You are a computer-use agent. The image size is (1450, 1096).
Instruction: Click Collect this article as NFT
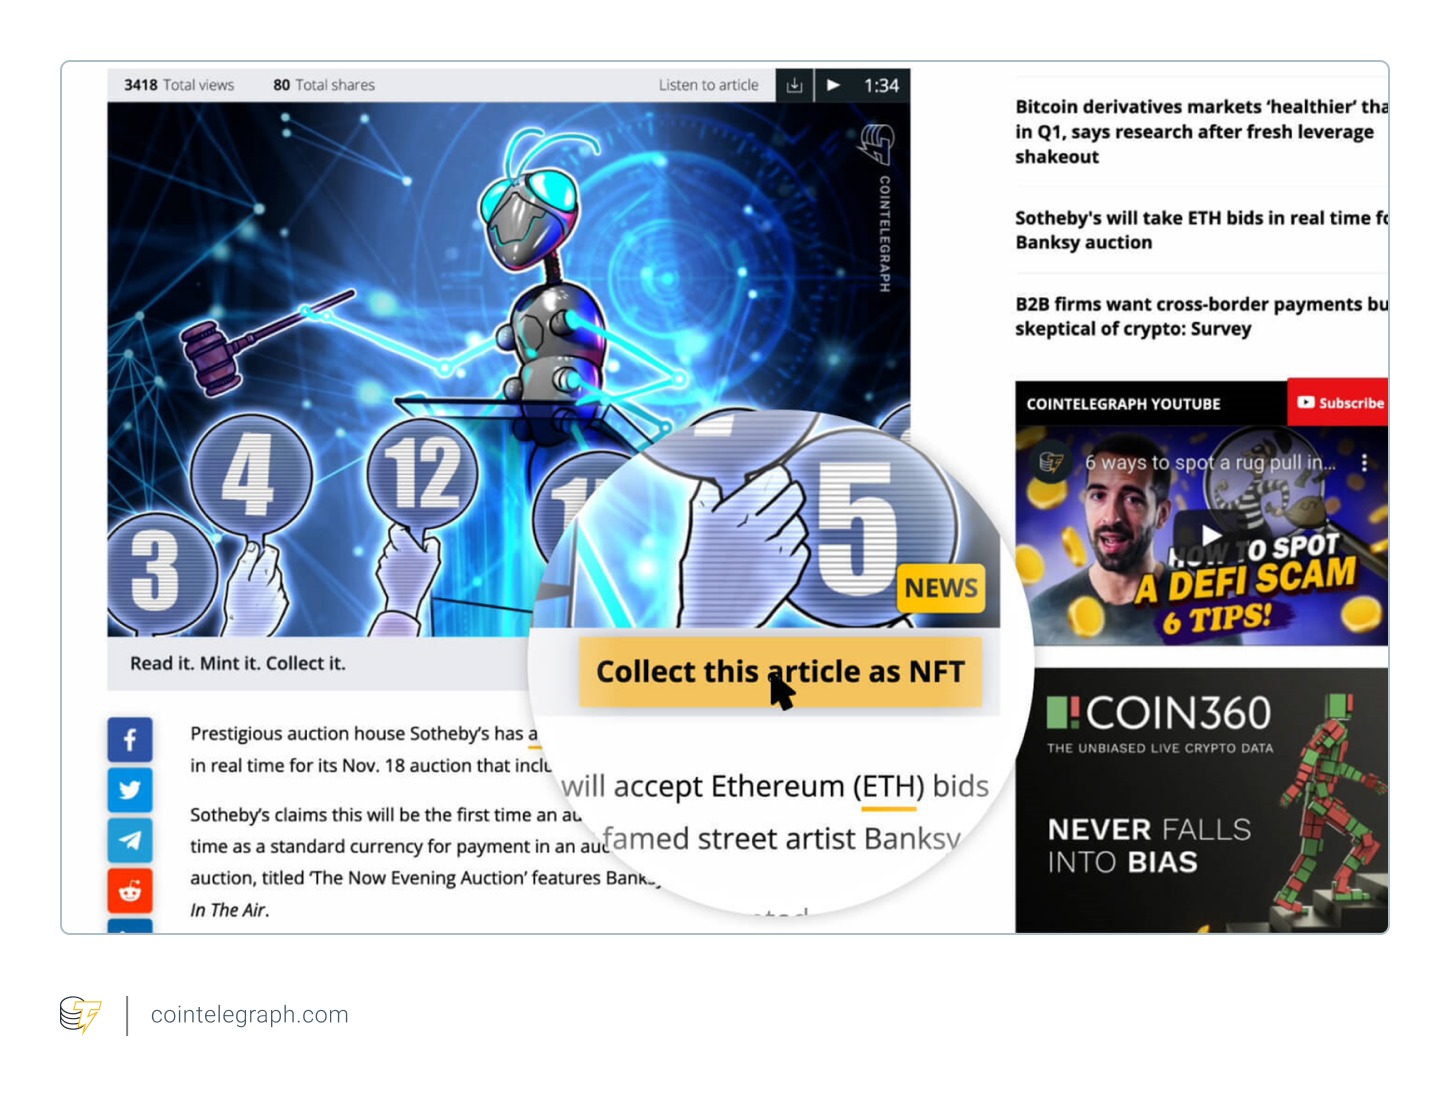(780, 672)
